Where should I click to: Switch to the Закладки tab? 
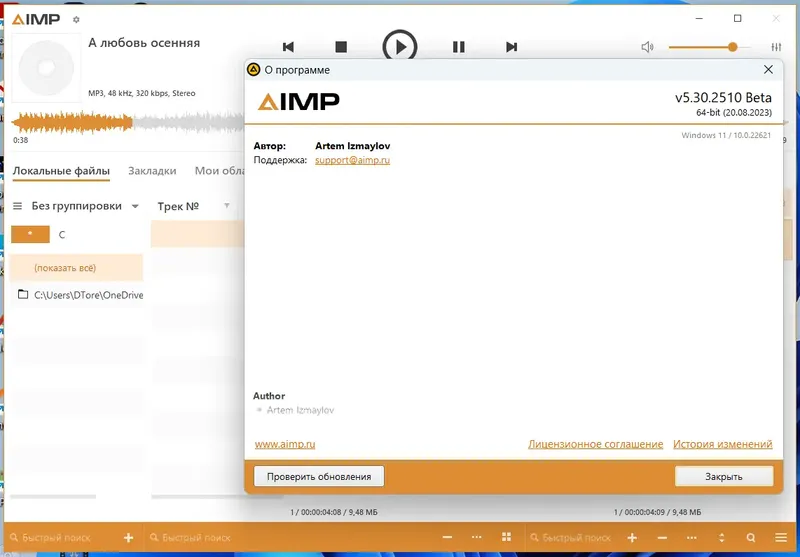pos(152,171)
